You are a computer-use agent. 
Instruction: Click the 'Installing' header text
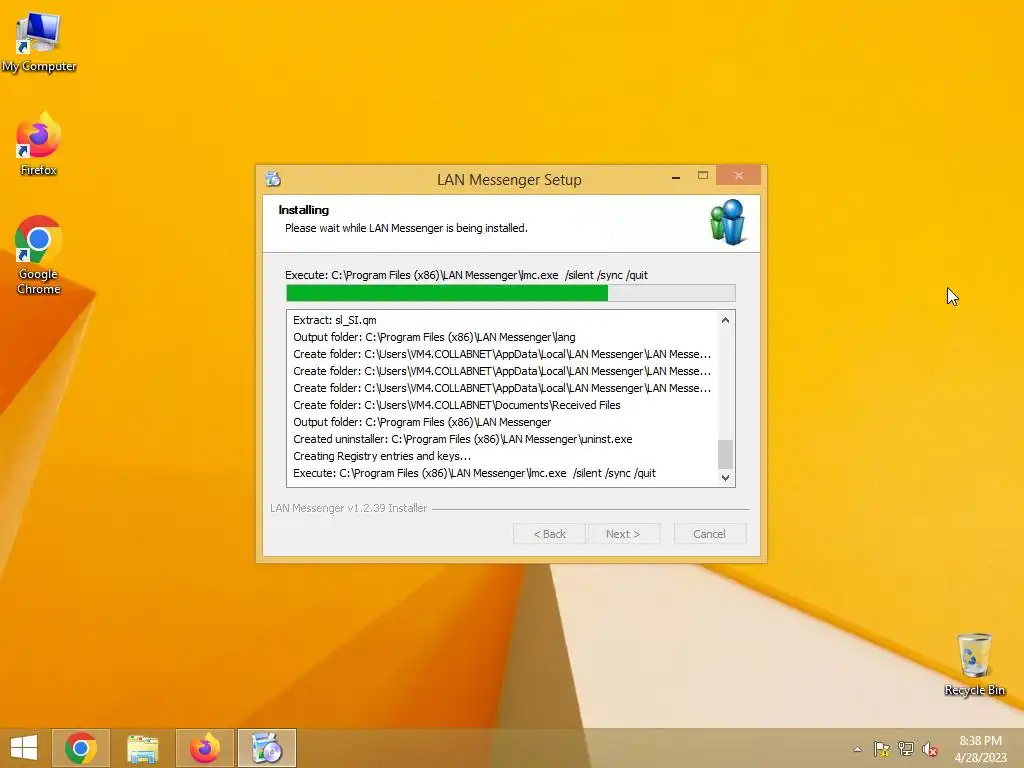(x=304, y=210)
